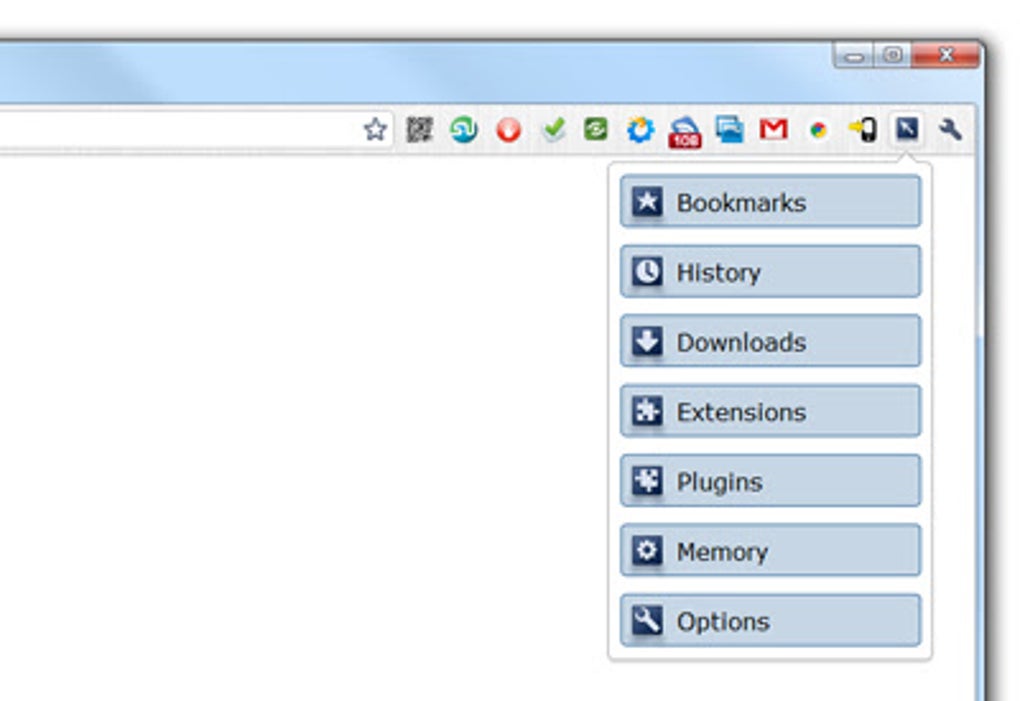Open the Downloads entry
This screenshot has height=701, width=1020.
click(x=769, y=342)
